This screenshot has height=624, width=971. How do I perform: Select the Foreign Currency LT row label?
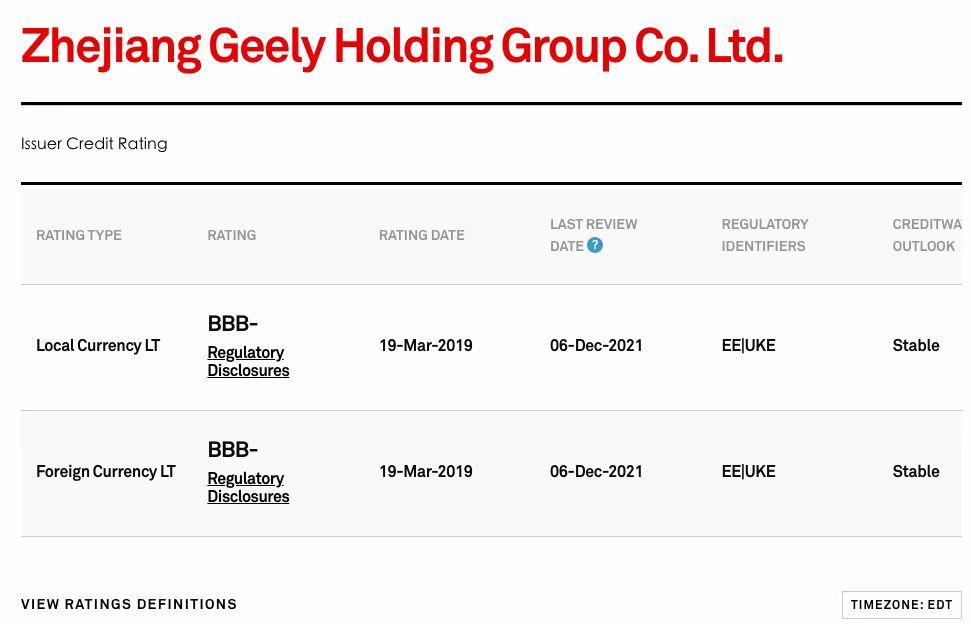[x=106, y=472]
